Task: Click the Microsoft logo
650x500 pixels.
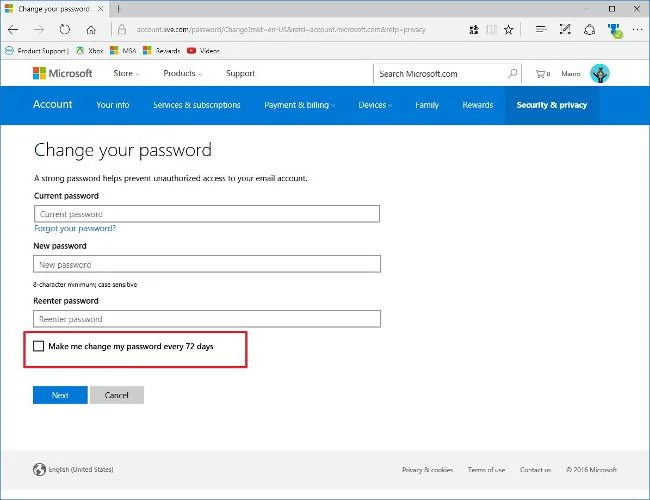Action: click(x=63, y=73)
